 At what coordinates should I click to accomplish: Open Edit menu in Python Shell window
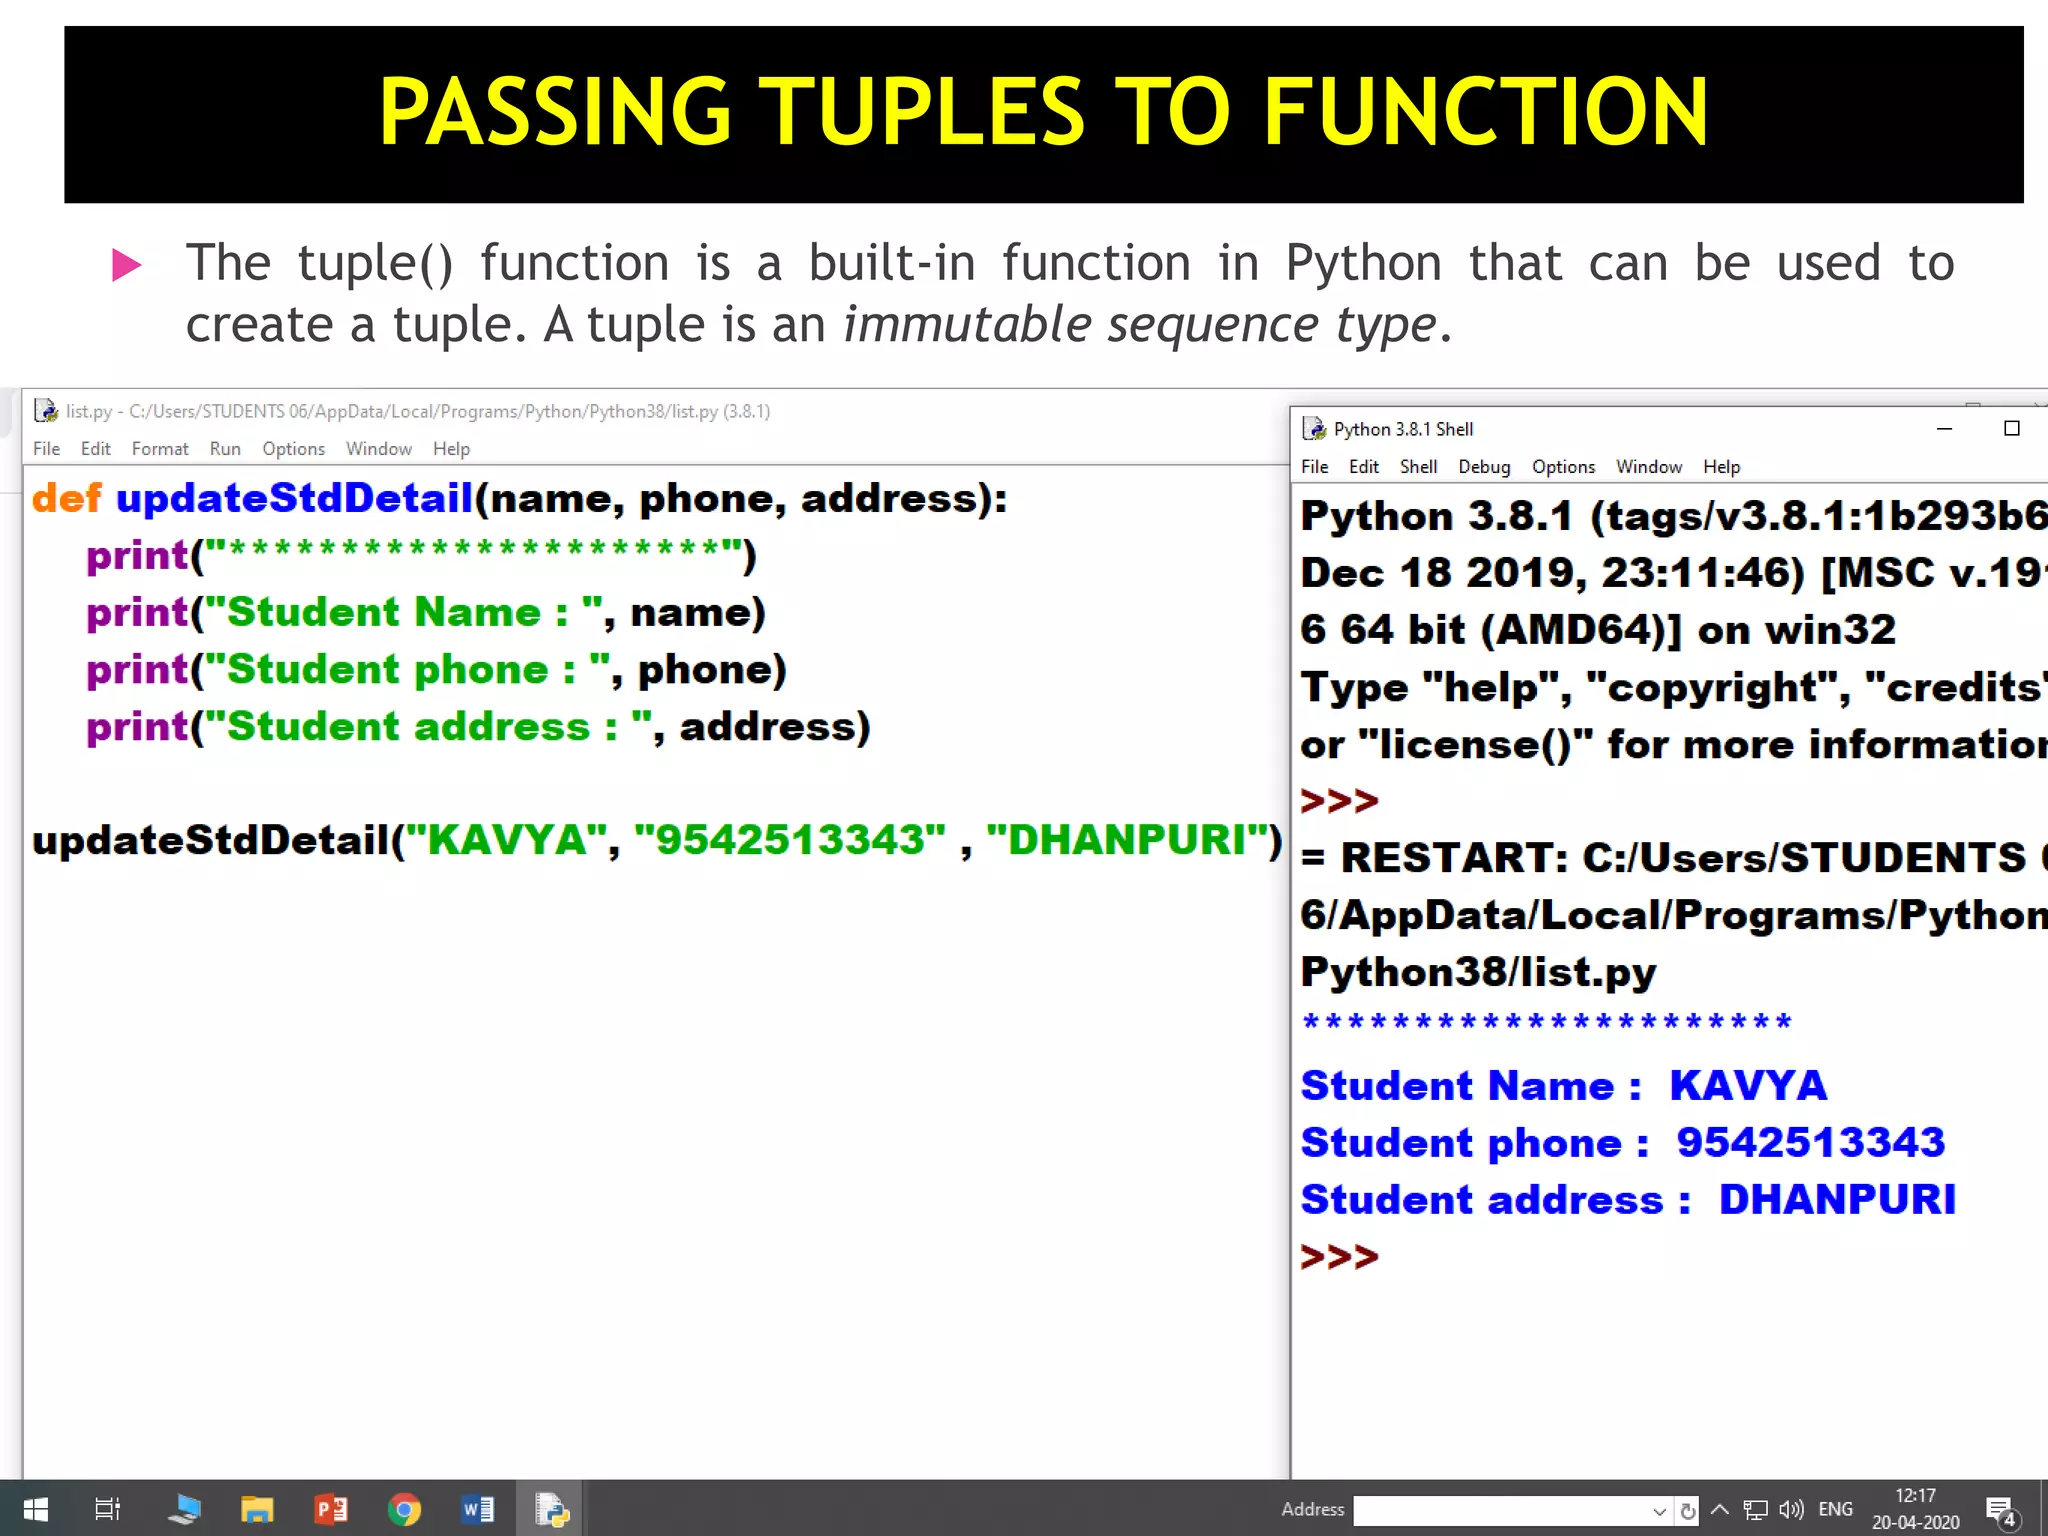(1364, 467)
